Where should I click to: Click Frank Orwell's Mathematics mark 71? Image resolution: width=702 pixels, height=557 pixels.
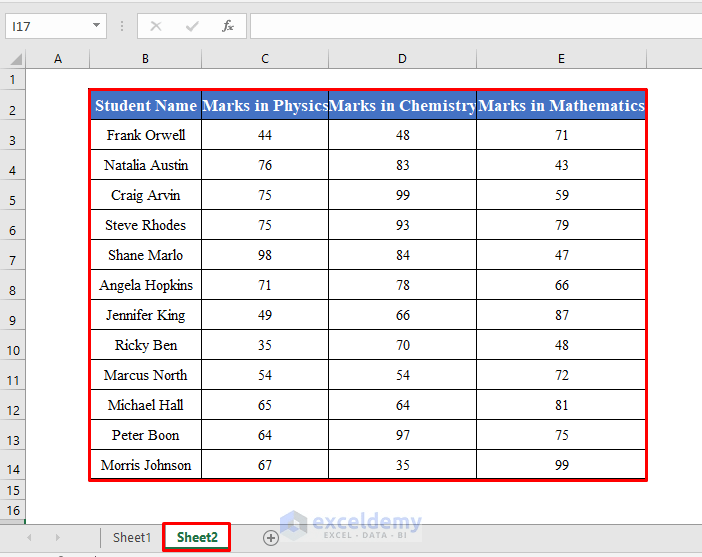pos(561,135)
